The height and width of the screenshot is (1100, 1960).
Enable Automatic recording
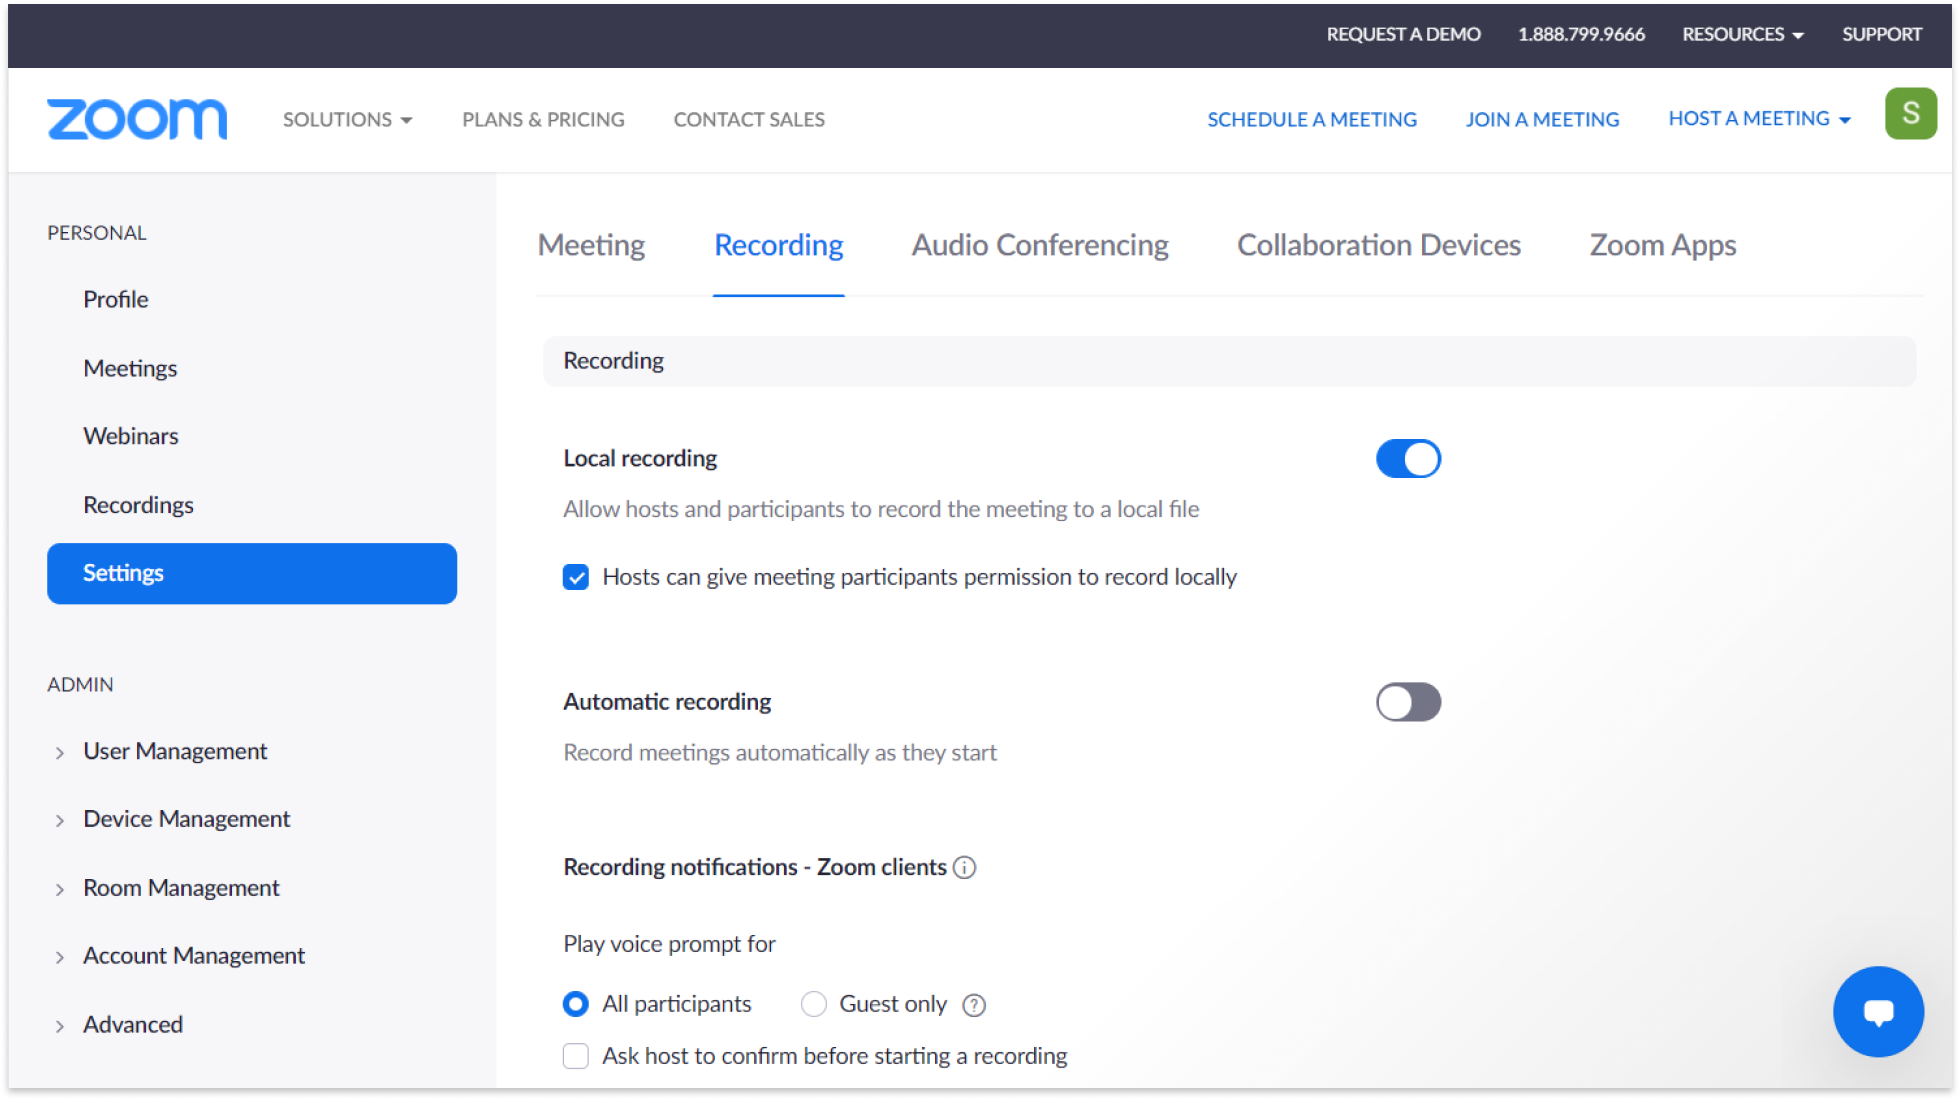click(x=1408, y=702)
